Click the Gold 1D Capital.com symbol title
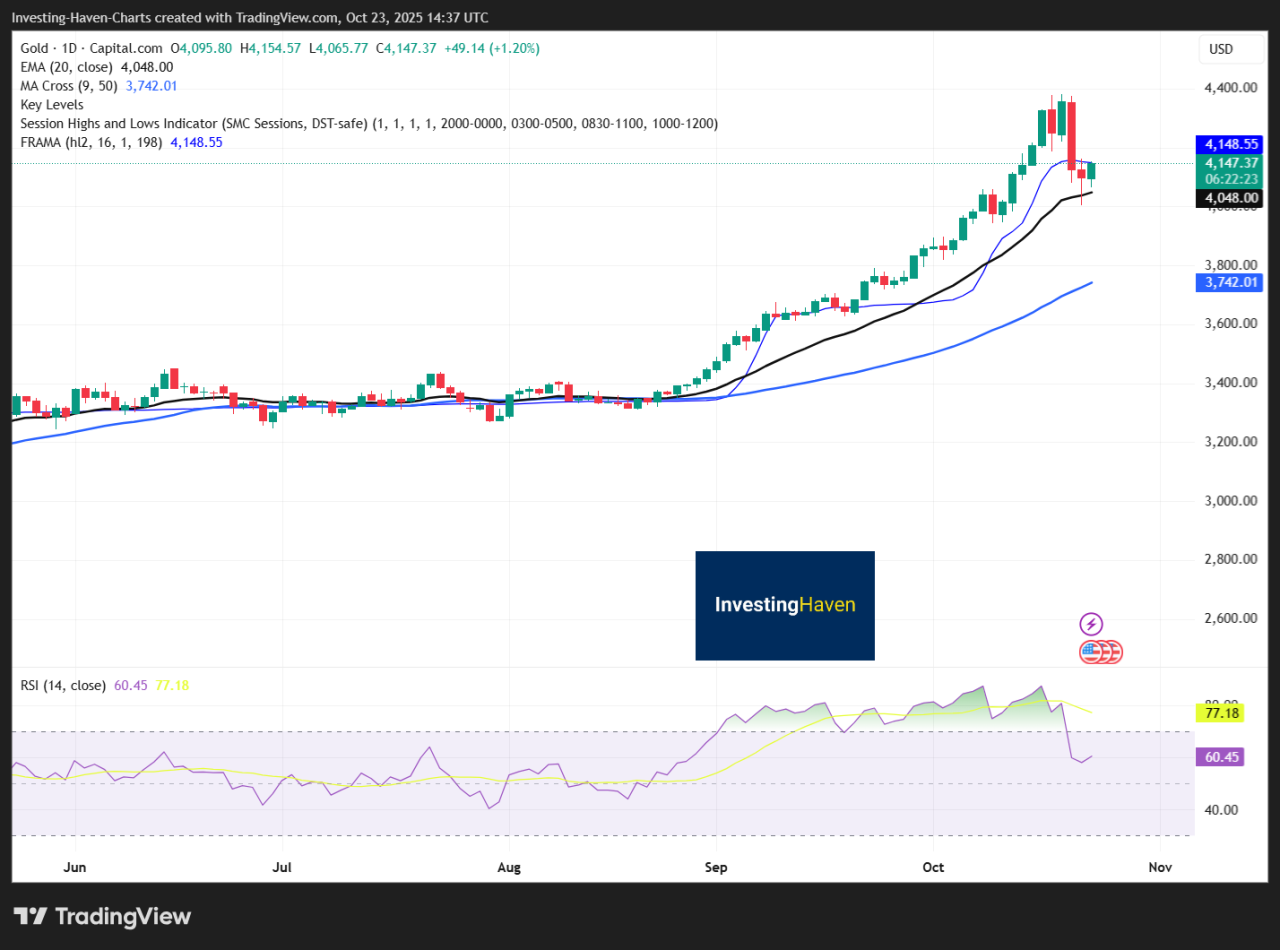Image resolution: width=1280 pixels, height=950 pixels. pos(92,48)
